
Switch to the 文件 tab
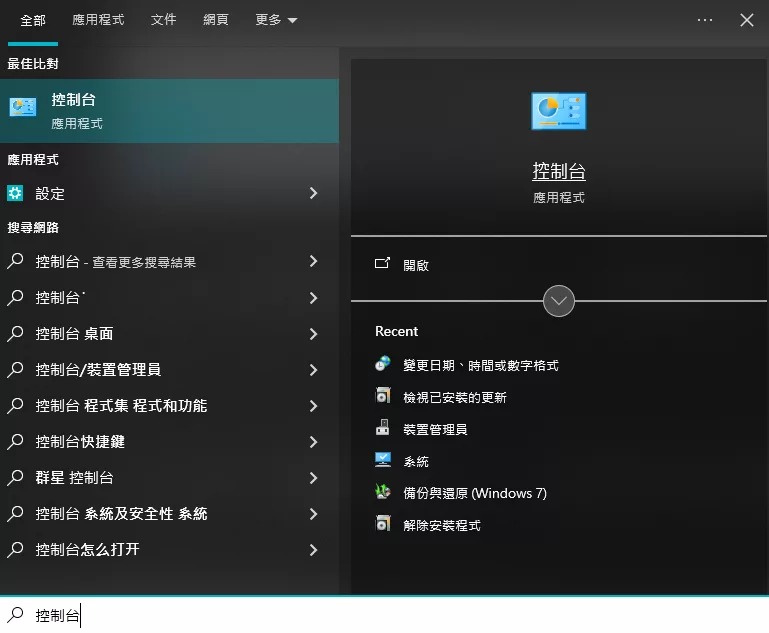pyautogui.click(x=163, y=20)
